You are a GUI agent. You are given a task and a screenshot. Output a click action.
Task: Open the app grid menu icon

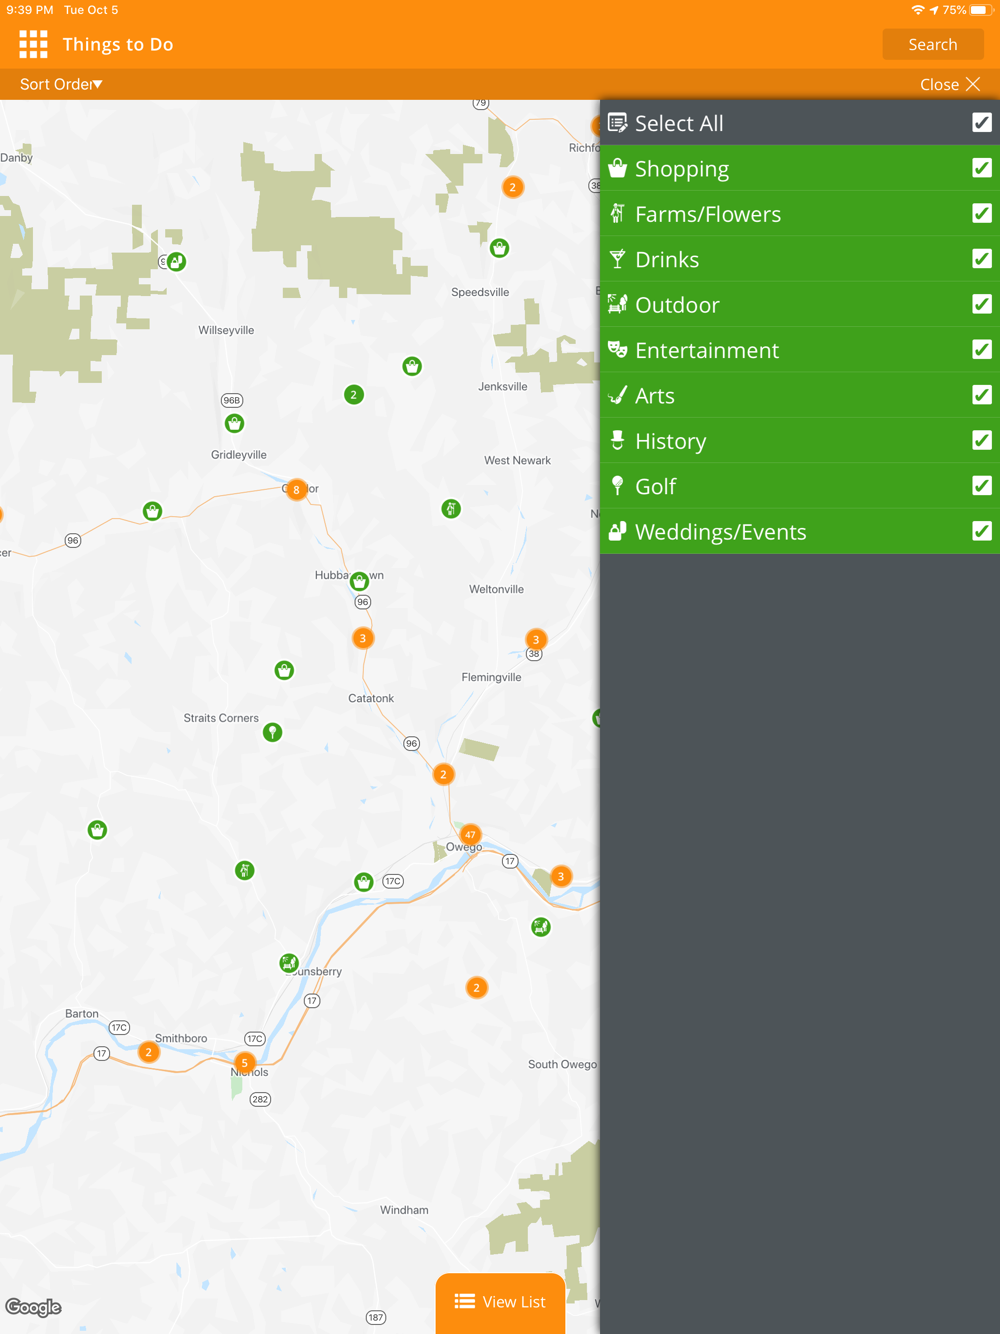click(33, 44)
